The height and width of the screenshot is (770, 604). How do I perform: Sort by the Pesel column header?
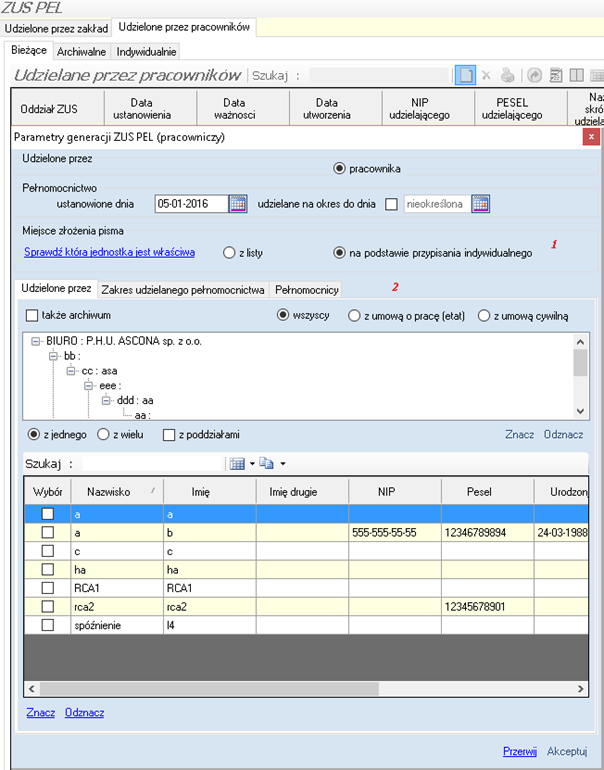pyautogui.click(x=488, y=492)
